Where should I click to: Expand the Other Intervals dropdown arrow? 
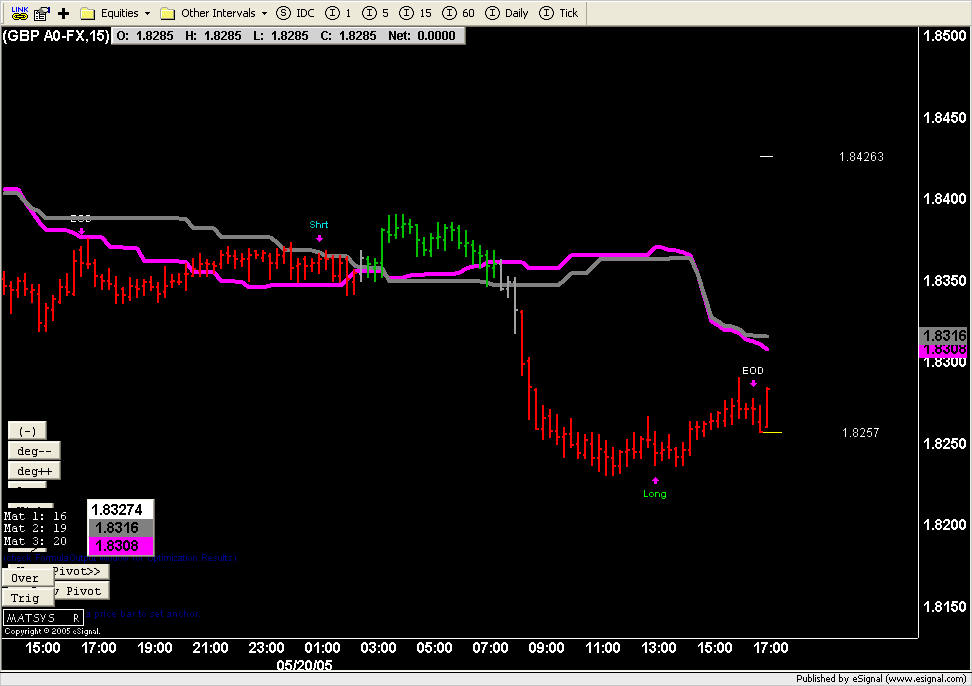click(x=264, y=13)
